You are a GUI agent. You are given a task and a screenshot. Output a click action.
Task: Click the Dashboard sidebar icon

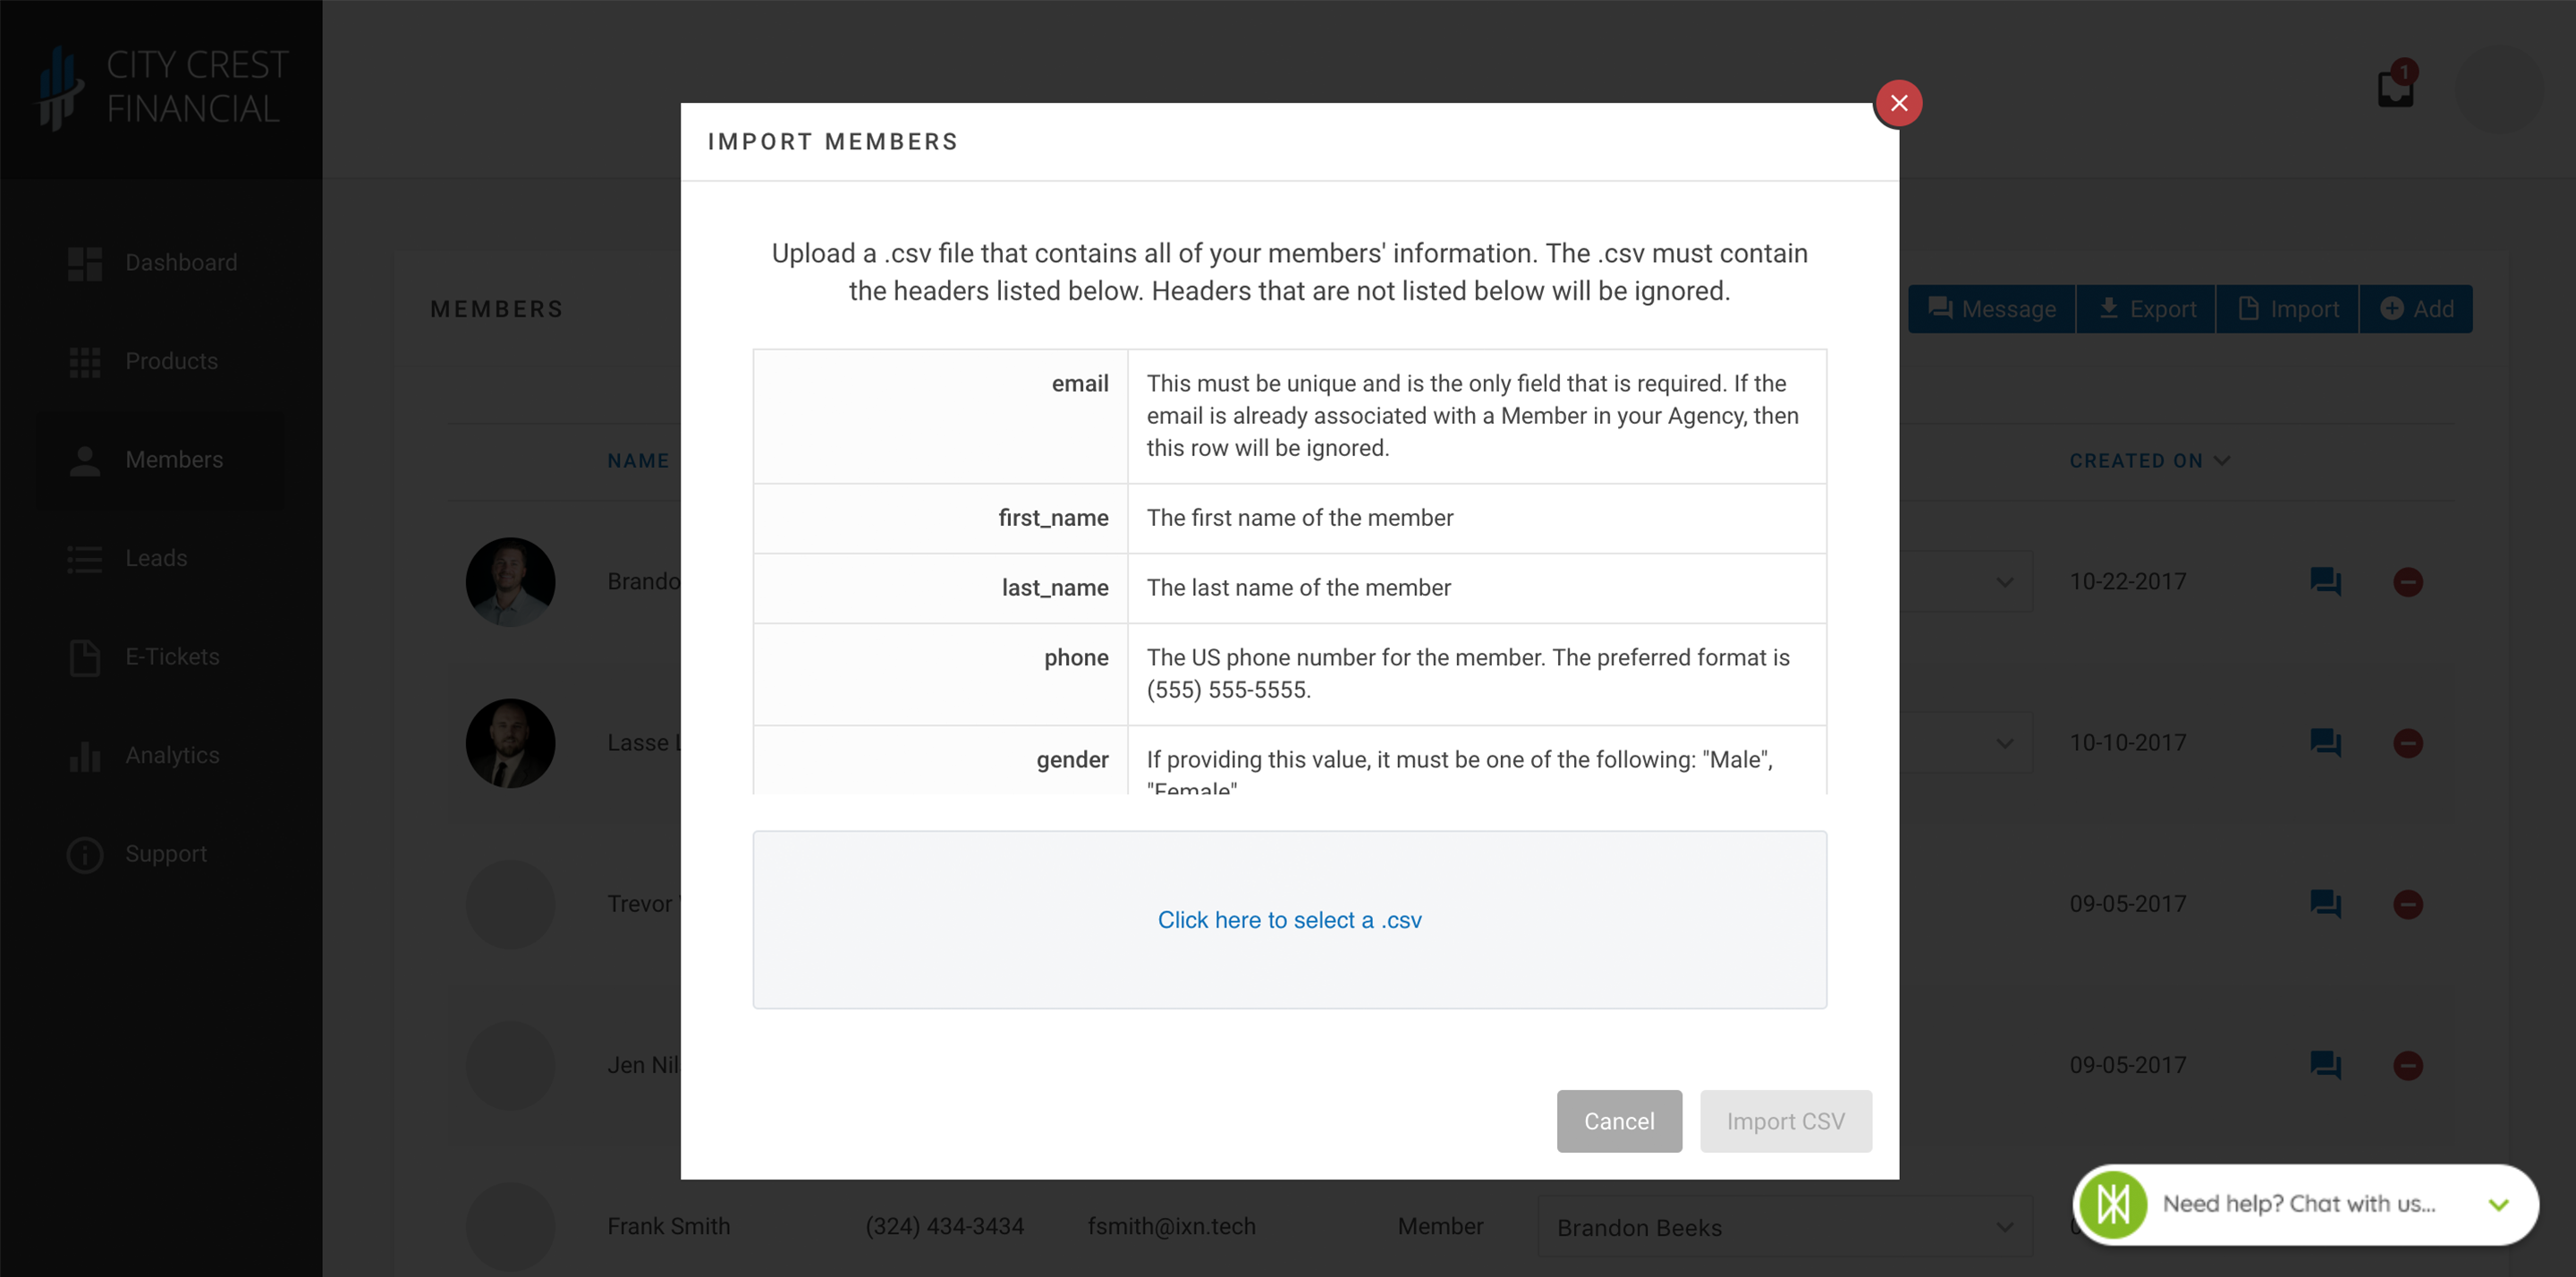(86, 261)
